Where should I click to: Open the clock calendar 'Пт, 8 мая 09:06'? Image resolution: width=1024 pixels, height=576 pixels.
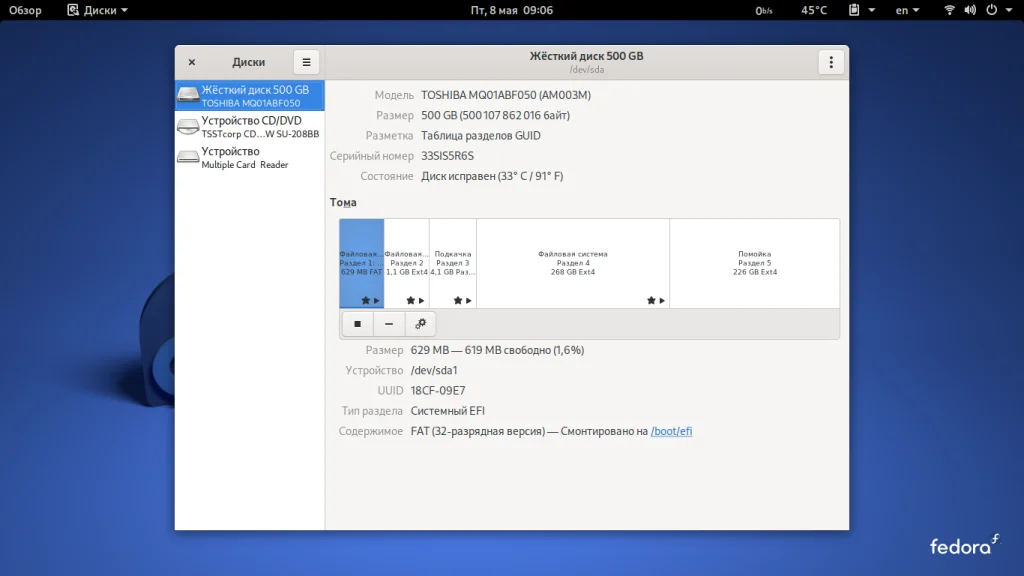(511, 10)
